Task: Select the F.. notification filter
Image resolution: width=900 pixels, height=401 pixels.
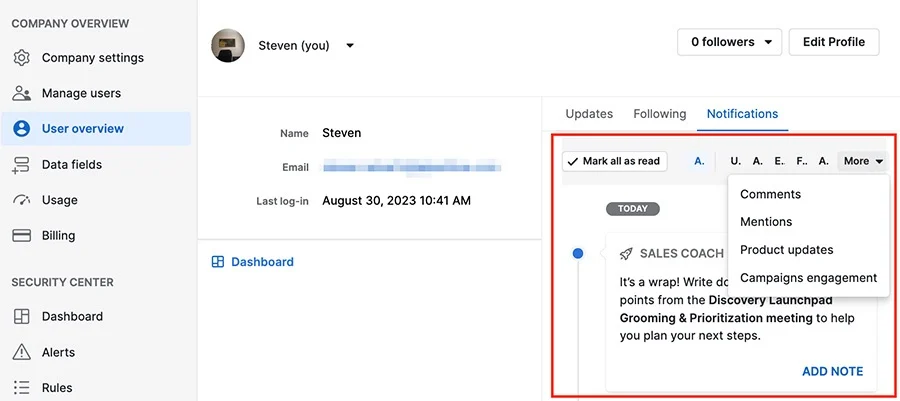Action: (802, 162)
